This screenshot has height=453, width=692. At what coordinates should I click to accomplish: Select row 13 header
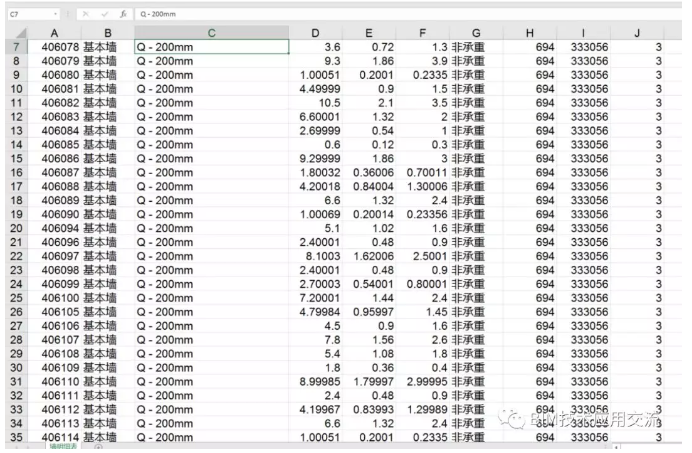coord(16,131)
